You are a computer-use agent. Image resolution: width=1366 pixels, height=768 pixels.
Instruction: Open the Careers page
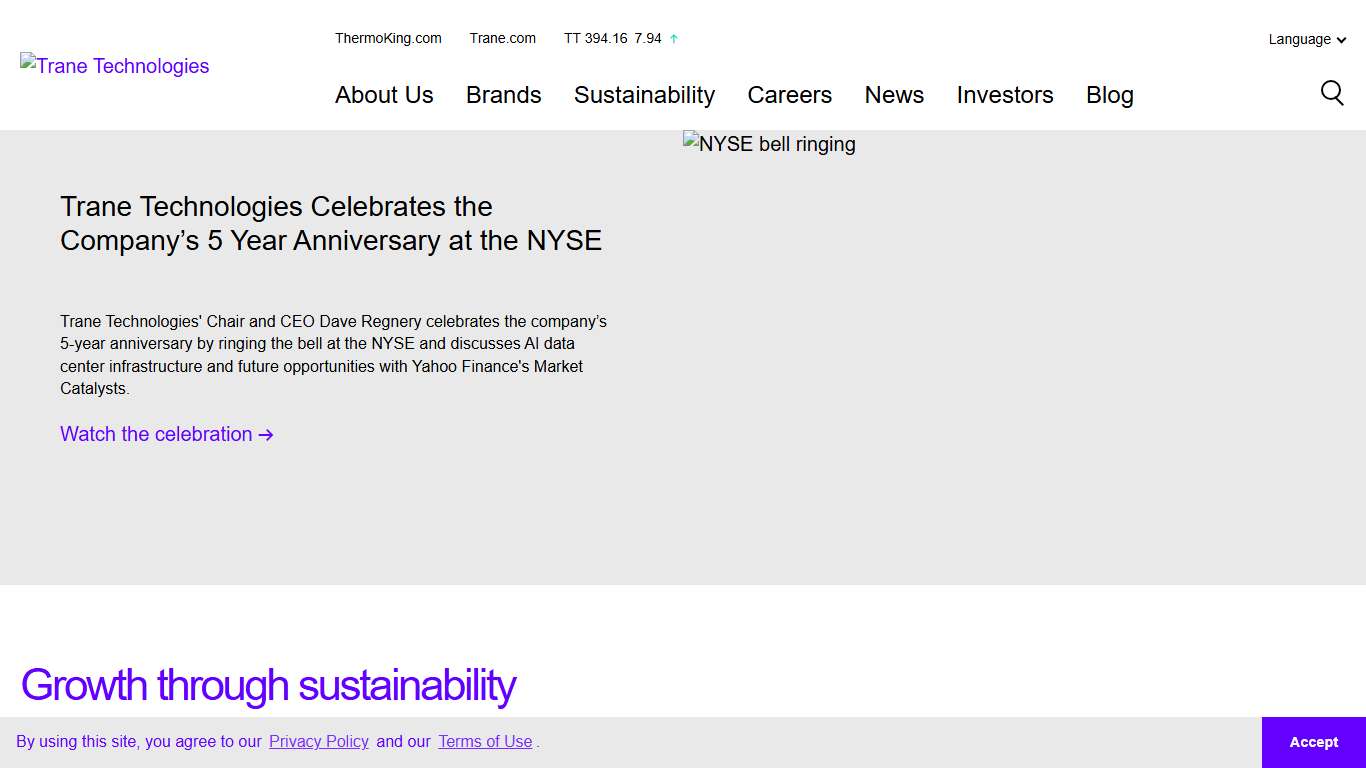pos(789,95)
